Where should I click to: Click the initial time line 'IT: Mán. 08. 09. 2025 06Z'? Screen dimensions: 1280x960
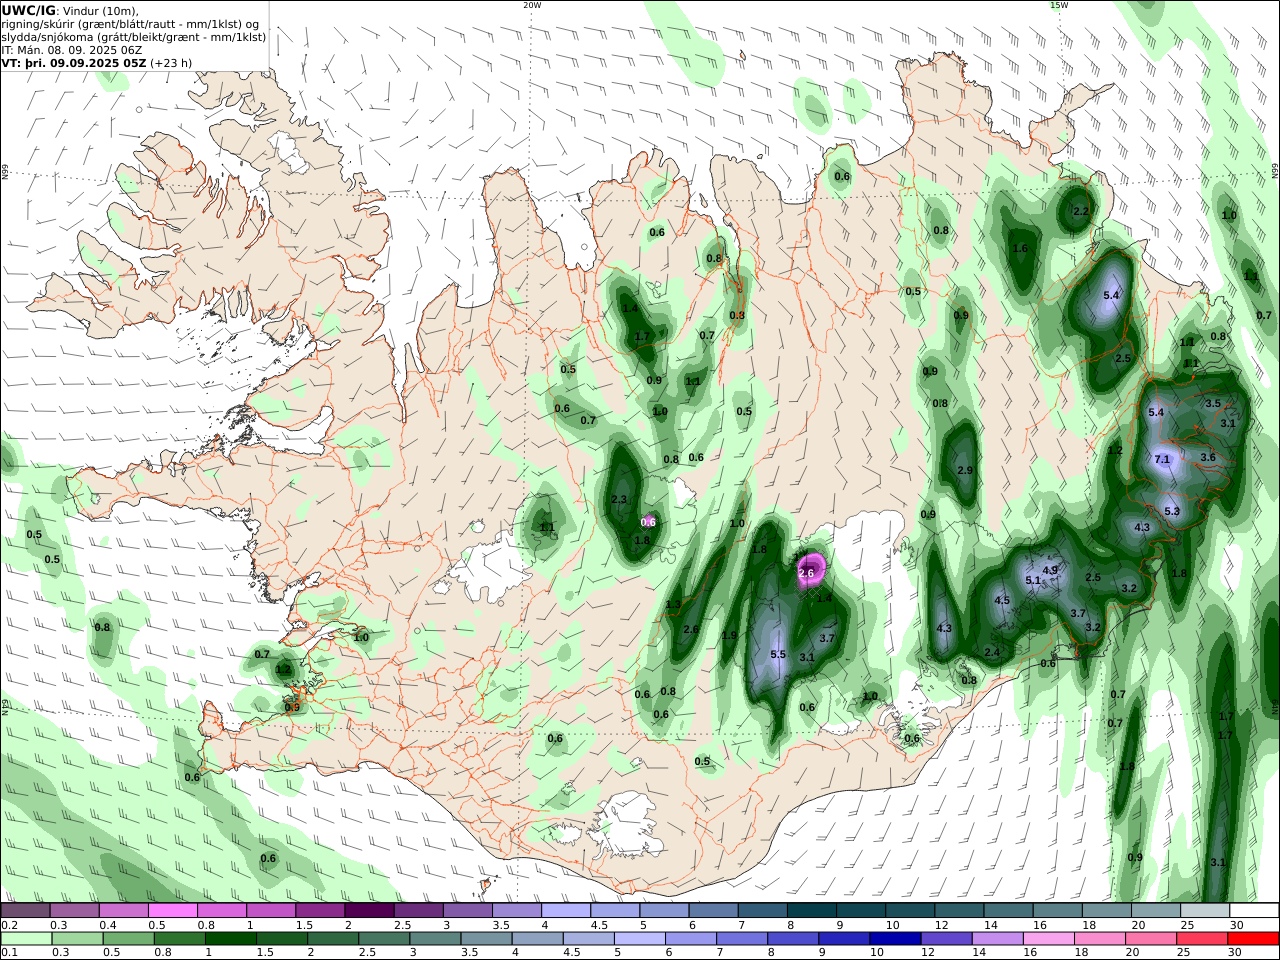coord(72,49)
